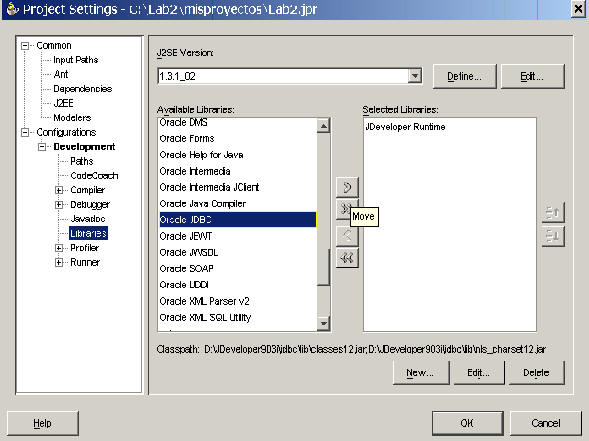Select the Runner tree label

click(x=85, y=262)
